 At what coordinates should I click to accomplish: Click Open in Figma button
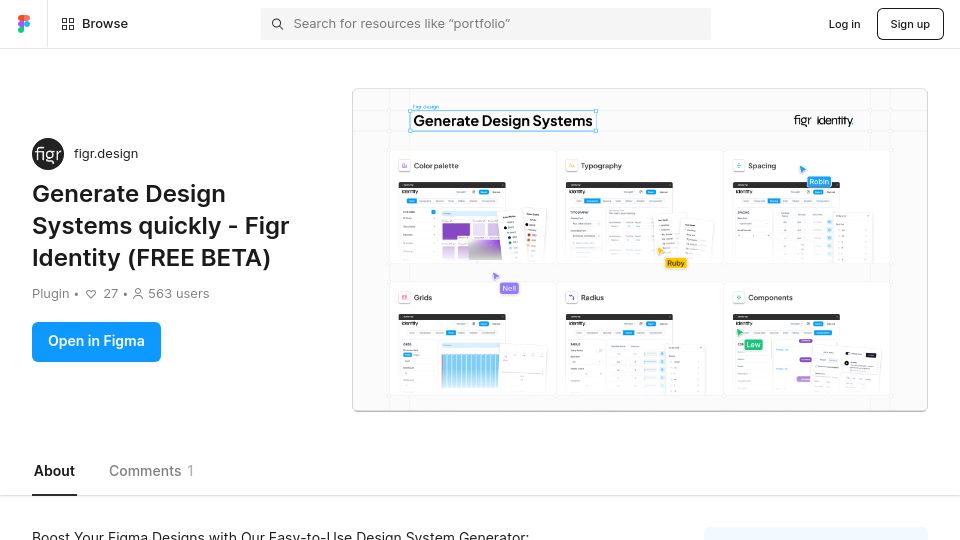coord(96,342)
